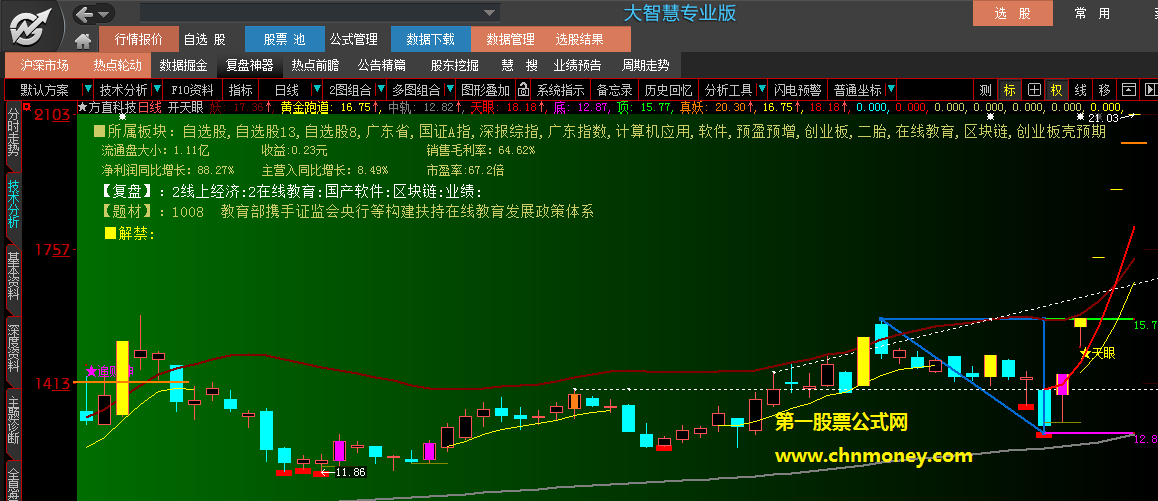Click the 常用 button
Viewport: 1158px width, 501px height.
click(1092, 13)
